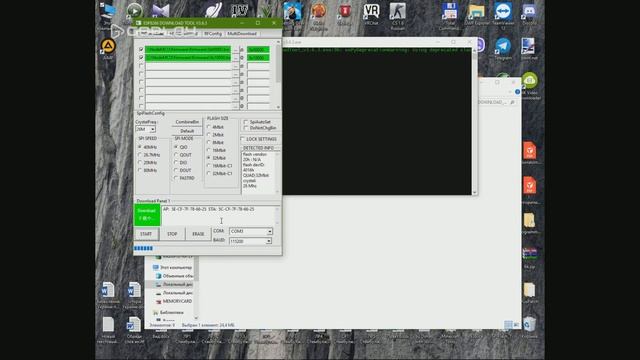Open the CrystalFreq 26M dropdown

pos(152,129)
